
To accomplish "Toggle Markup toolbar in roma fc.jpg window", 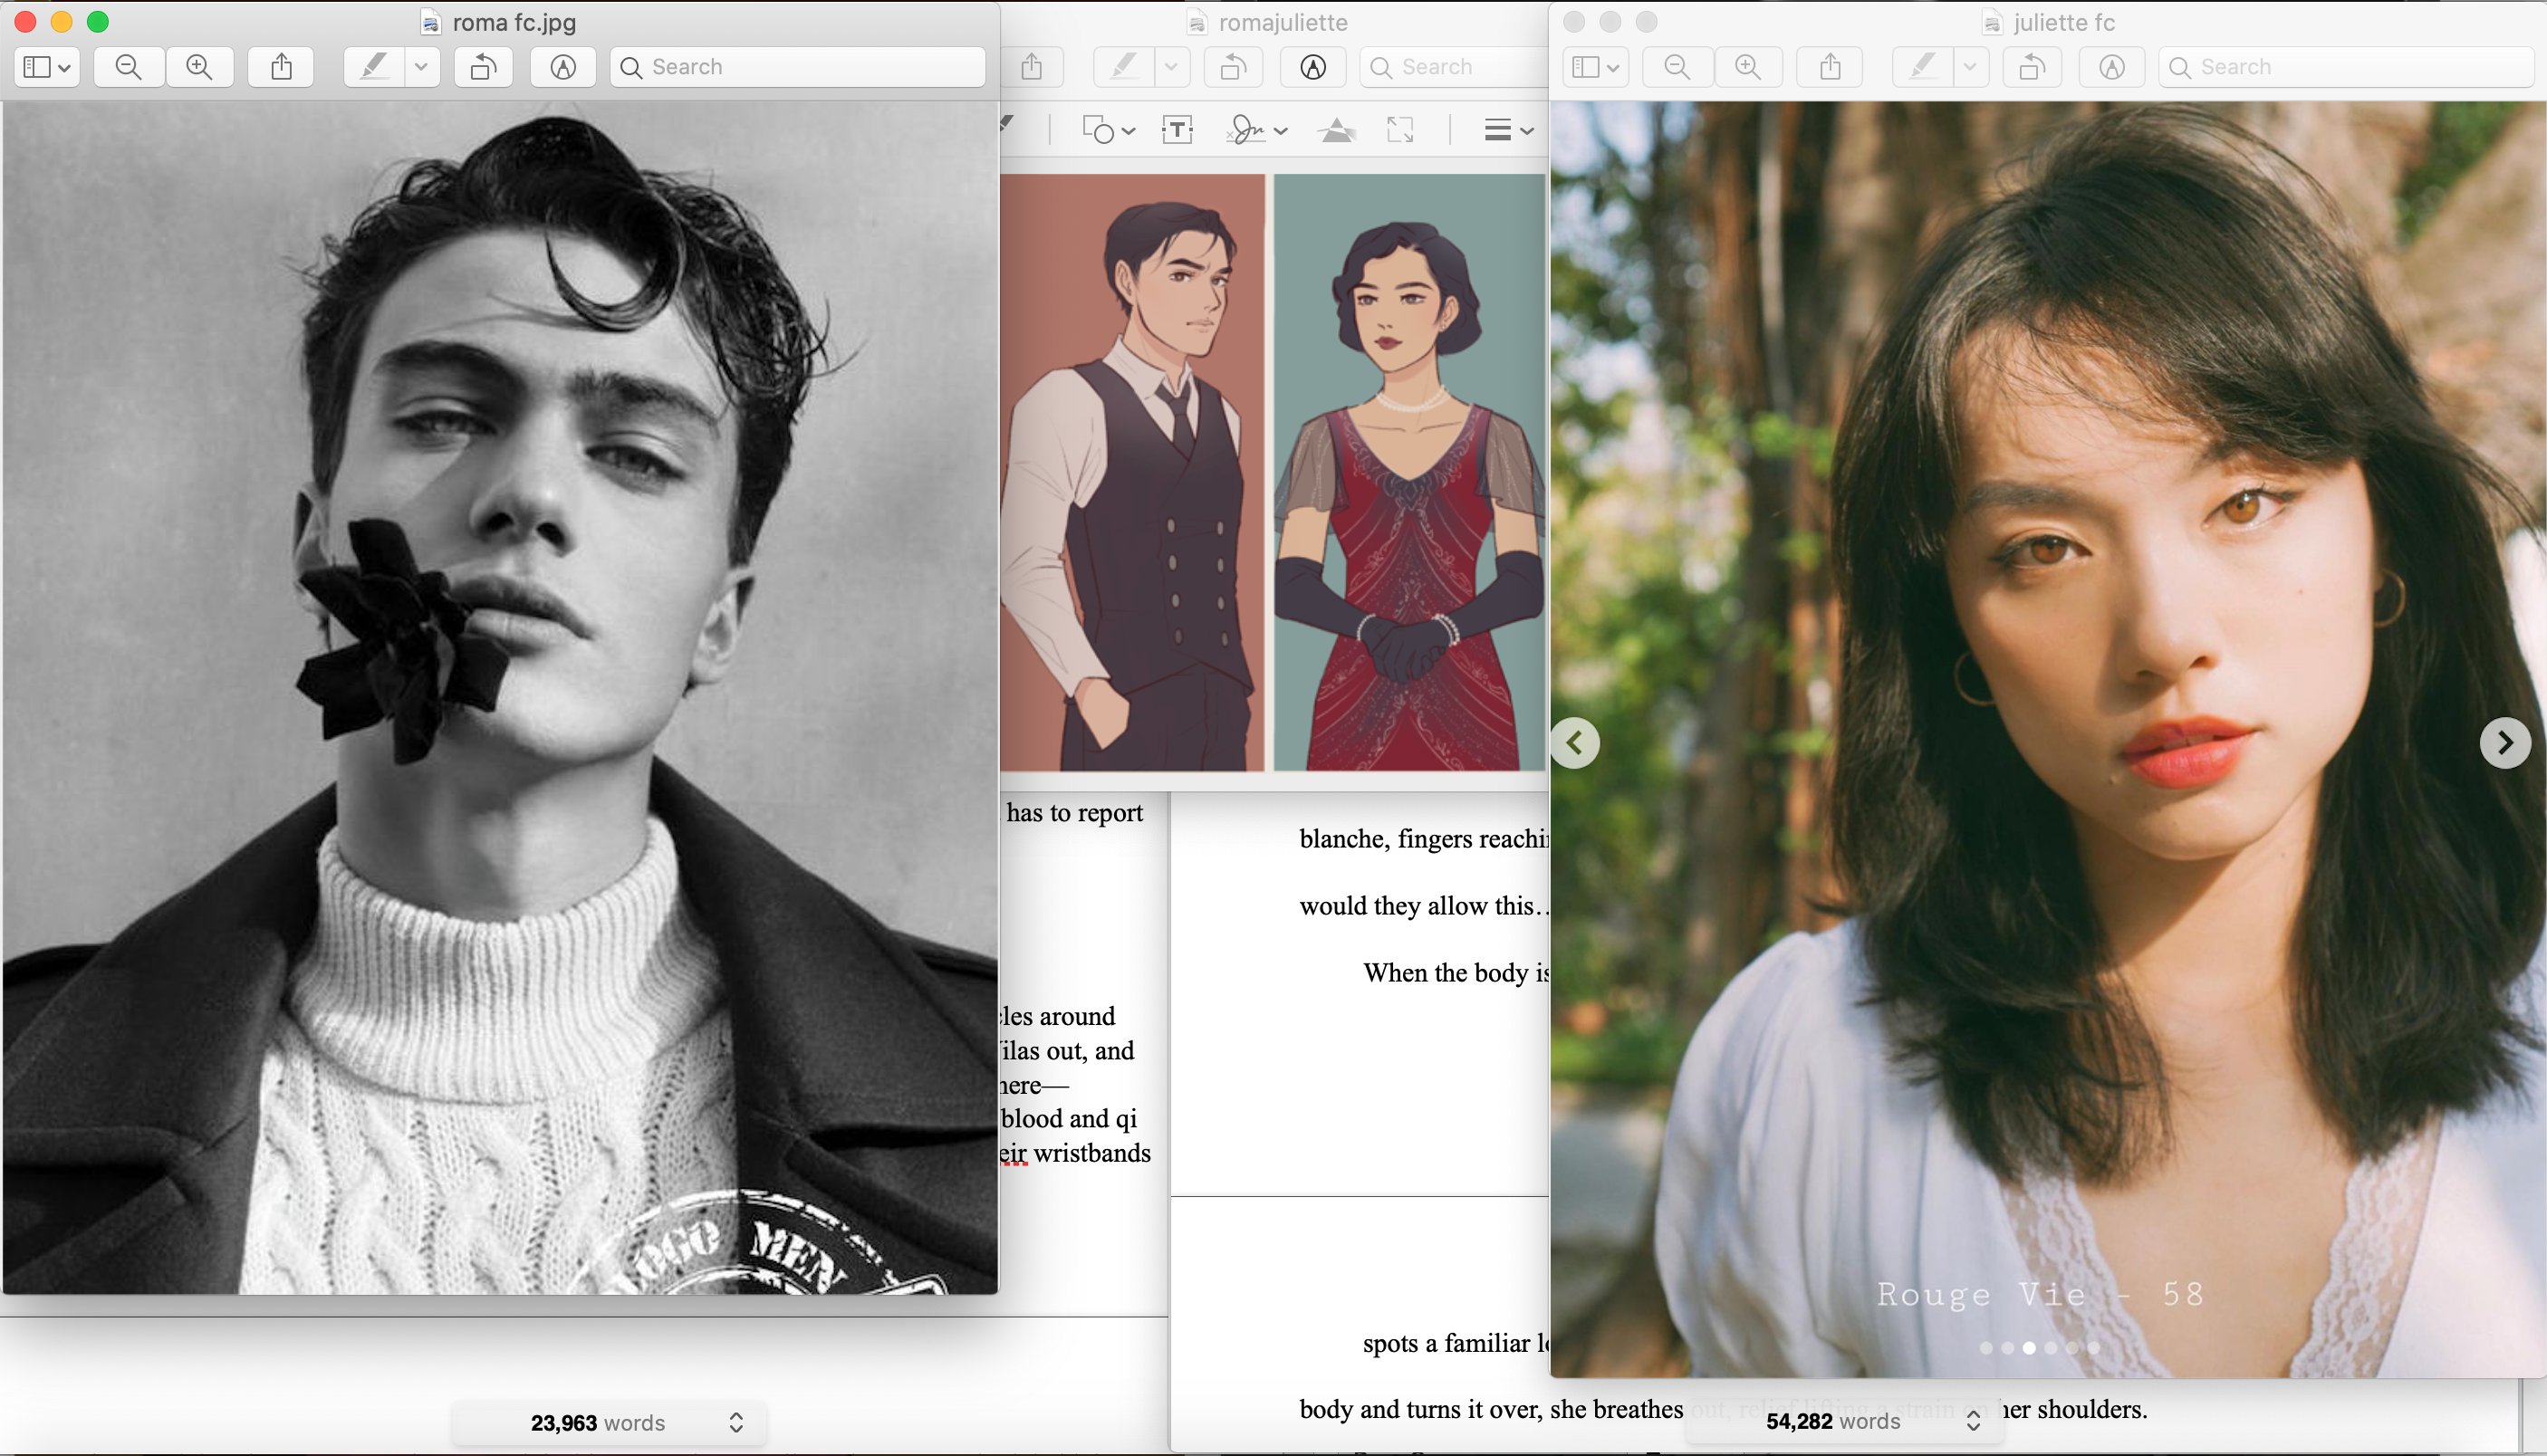I will [x=564, y=67].
